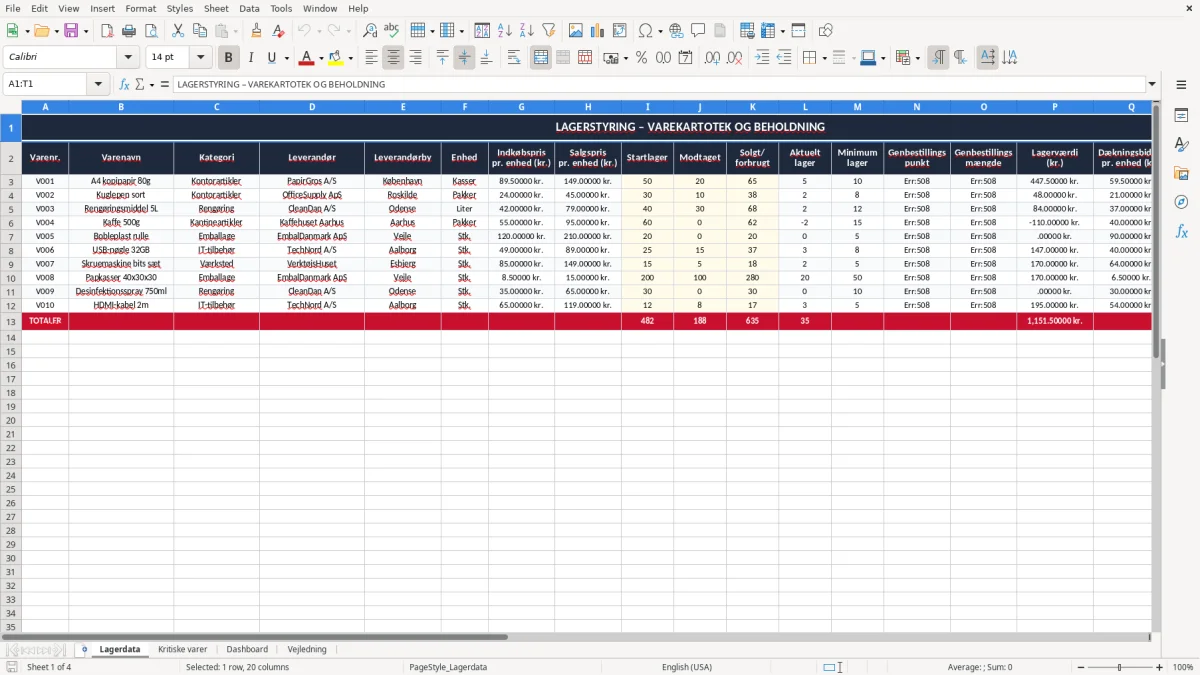Add a decimal place
This screenshot has height=675, width=1200.
[712, 58]
